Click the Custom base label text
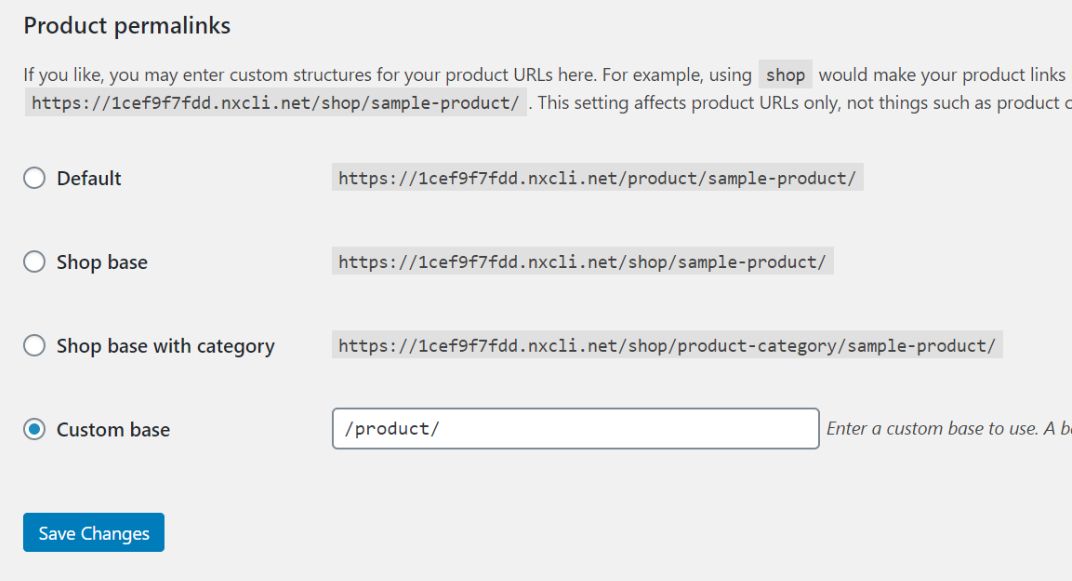Screen dimensions: 1072x581 (x=111, y=429)
